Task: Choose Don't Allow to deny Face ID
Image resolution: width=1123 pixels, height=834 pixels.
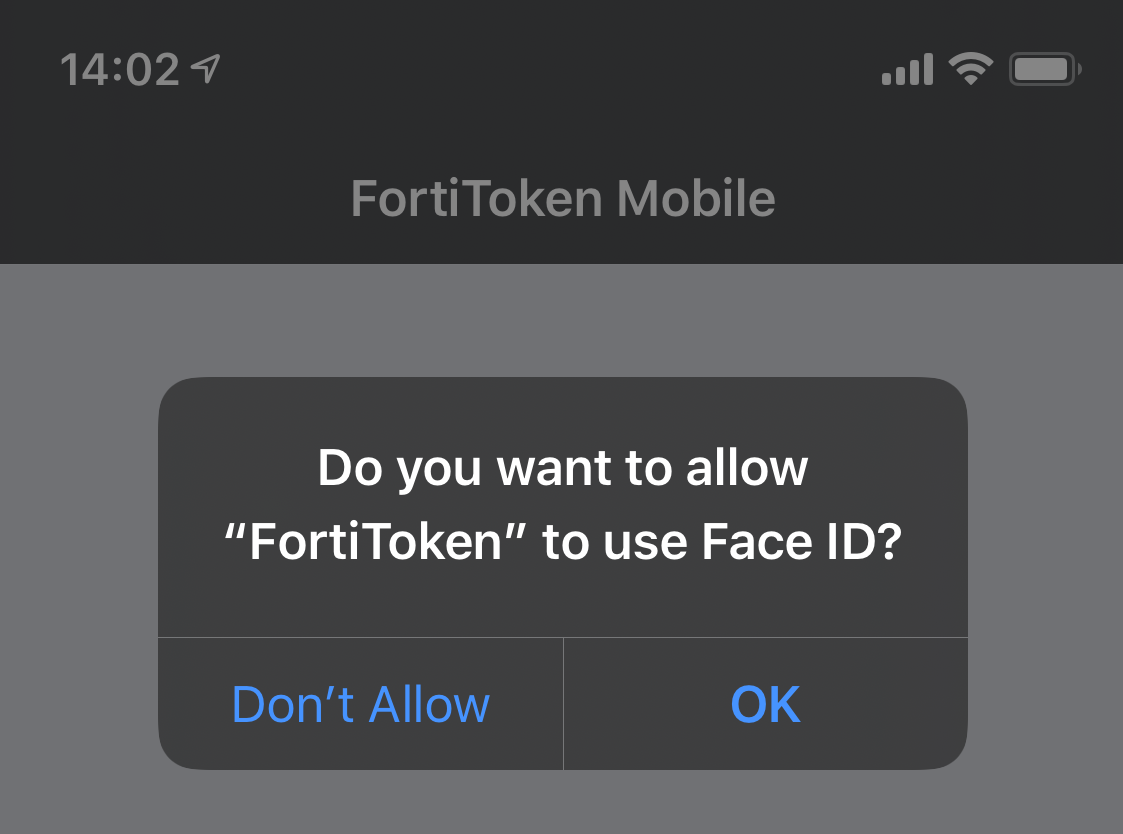Action: point(360,704)
